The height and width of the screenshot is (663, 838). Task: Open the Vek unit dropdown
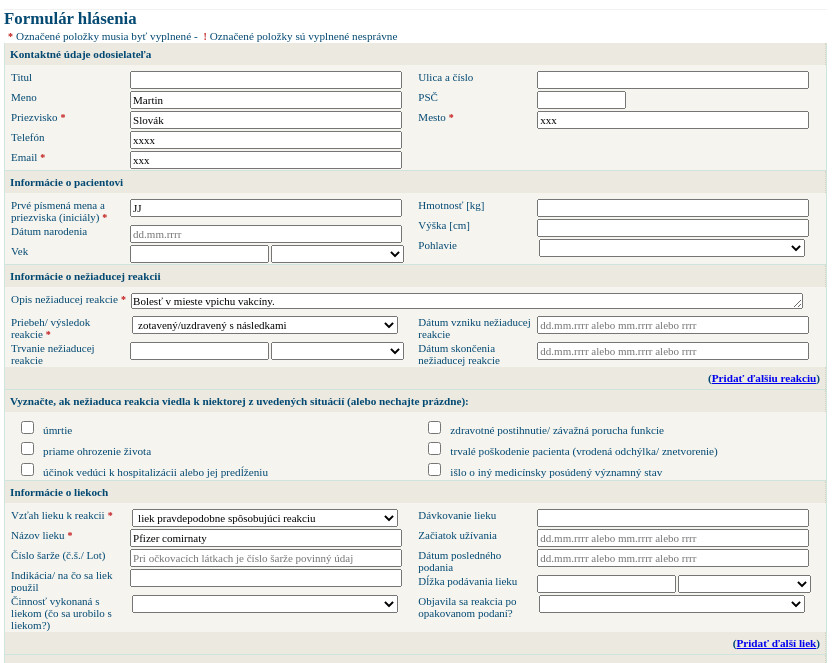(x=337, y=254)
